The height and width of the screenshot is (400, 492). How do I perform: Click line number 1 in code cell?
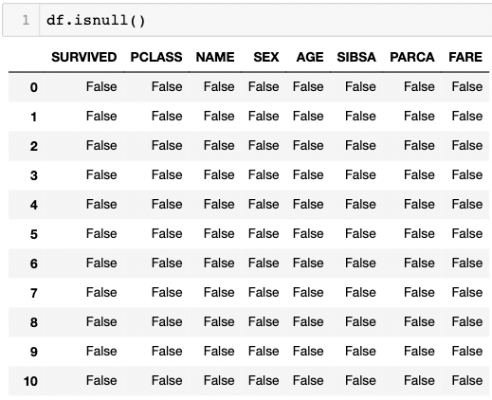26,20
